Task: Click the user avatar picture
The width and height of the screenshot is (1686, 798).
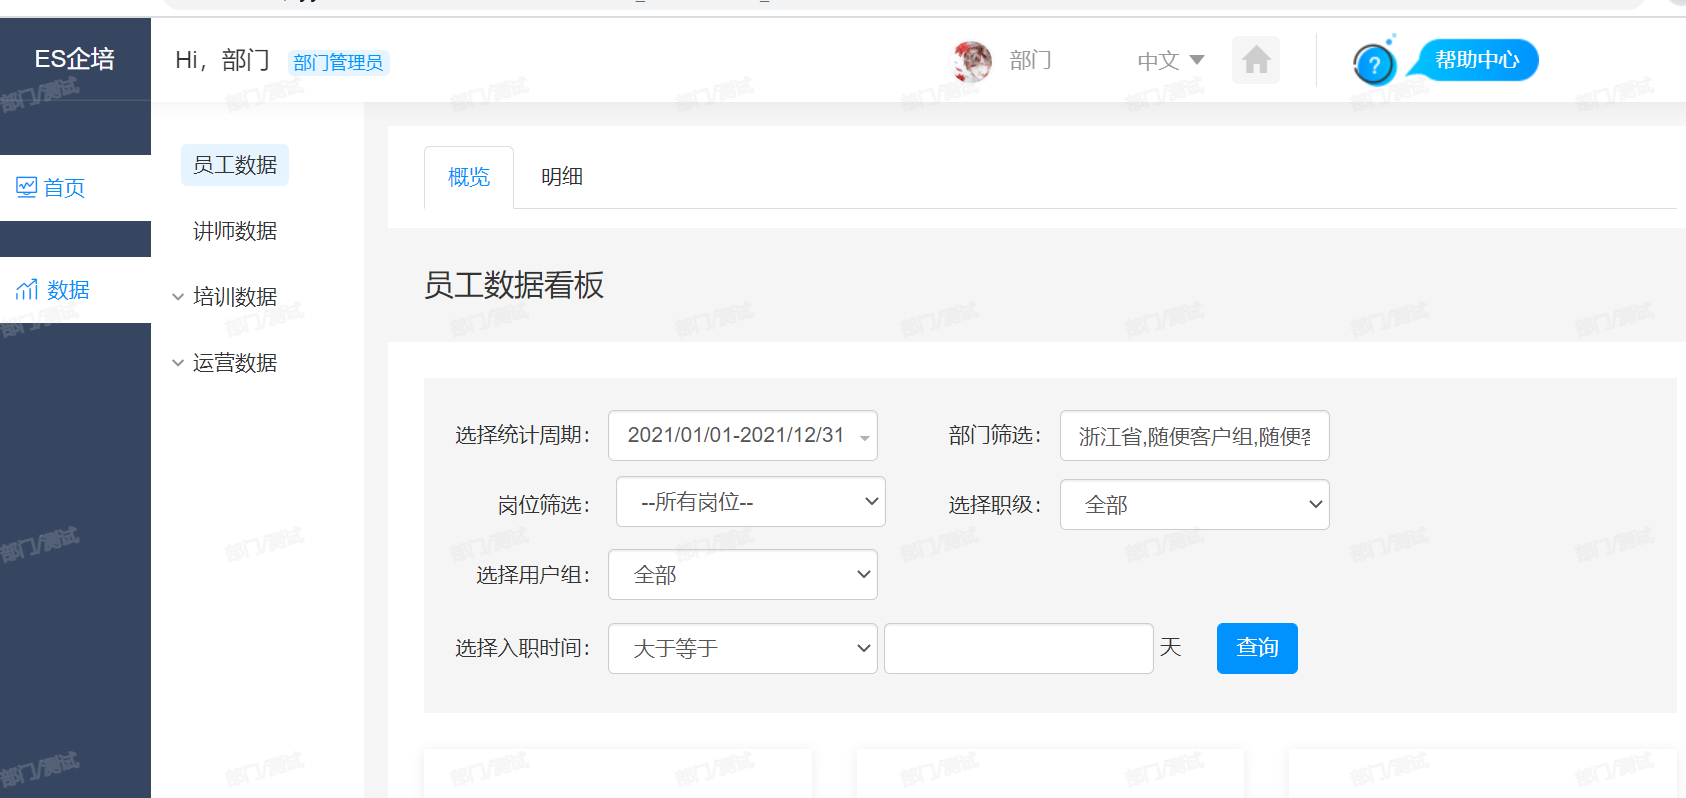Action: (972, 61)
